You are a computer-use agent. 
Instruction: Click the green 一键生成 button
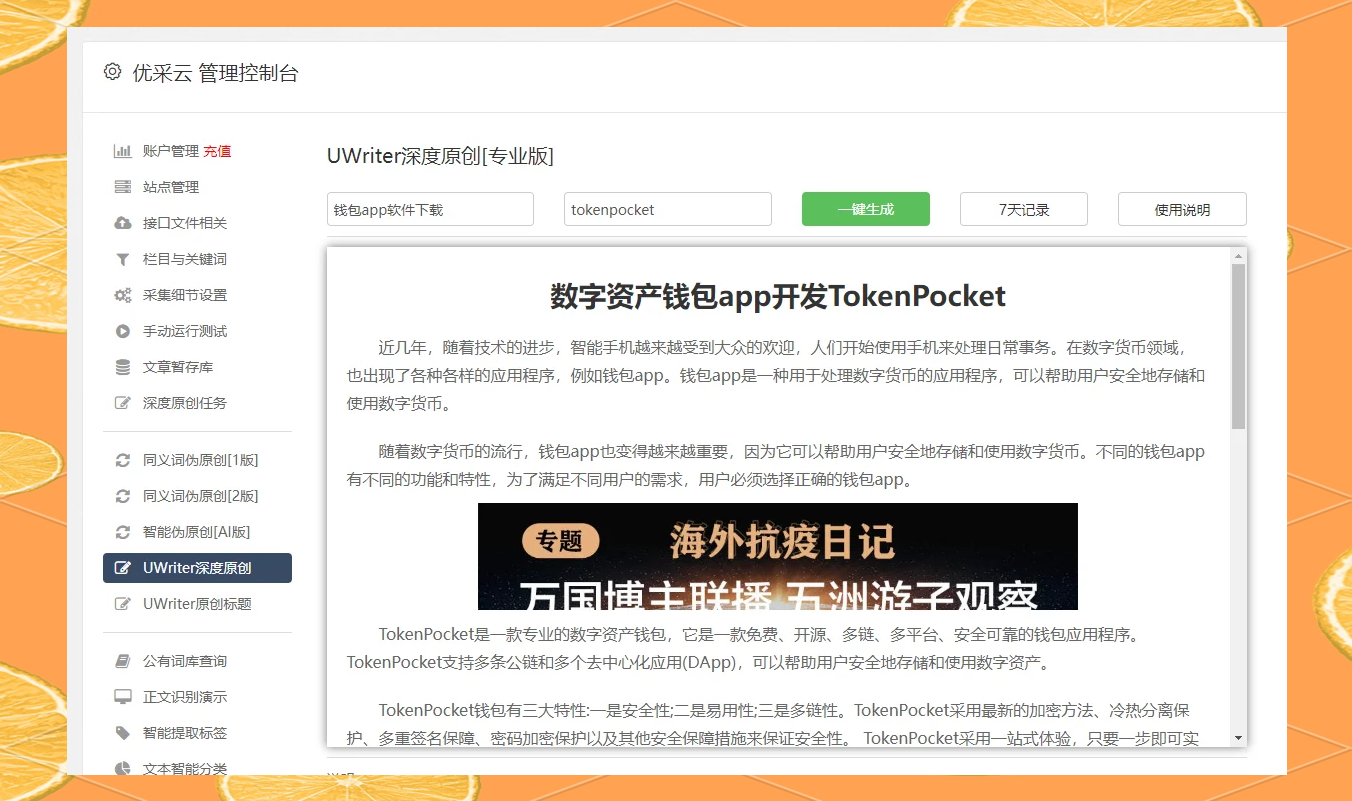coord(866,209)
